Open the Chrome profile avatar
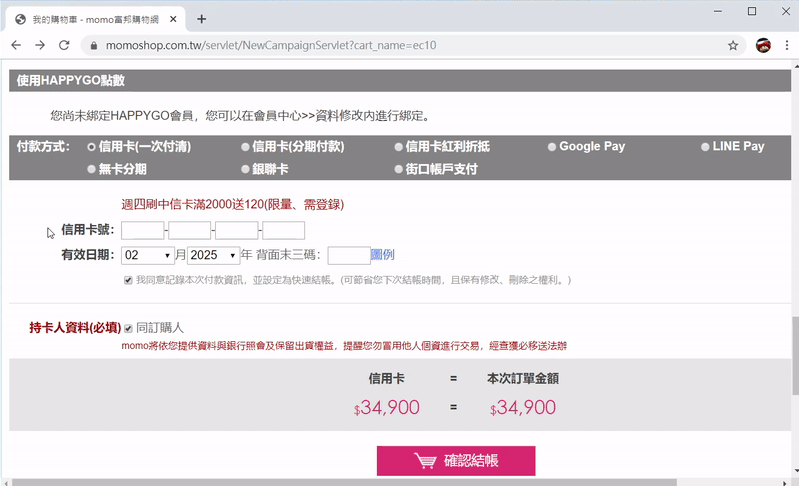This screenshot has width=799, height=486. (763, 45)
